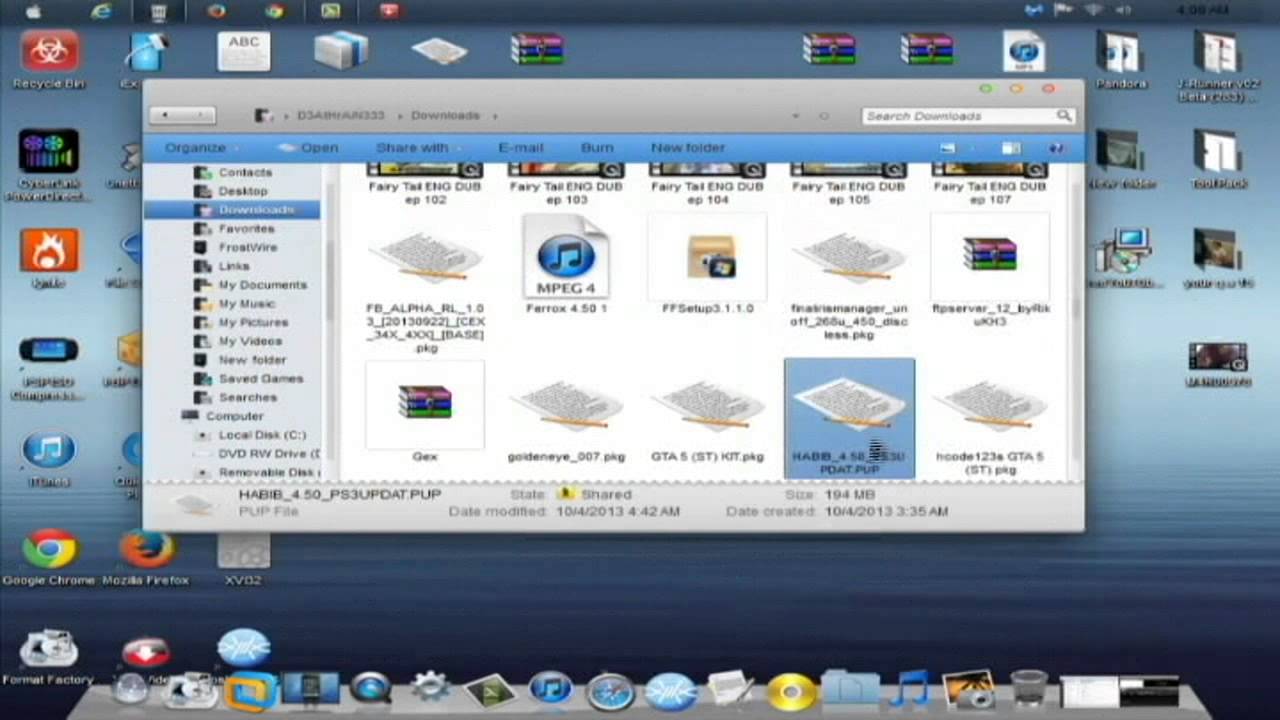The height and width of the screenshot is (720, 1280).
Task: Open the ToolPack desktop icon
Action: [1217, 160]
